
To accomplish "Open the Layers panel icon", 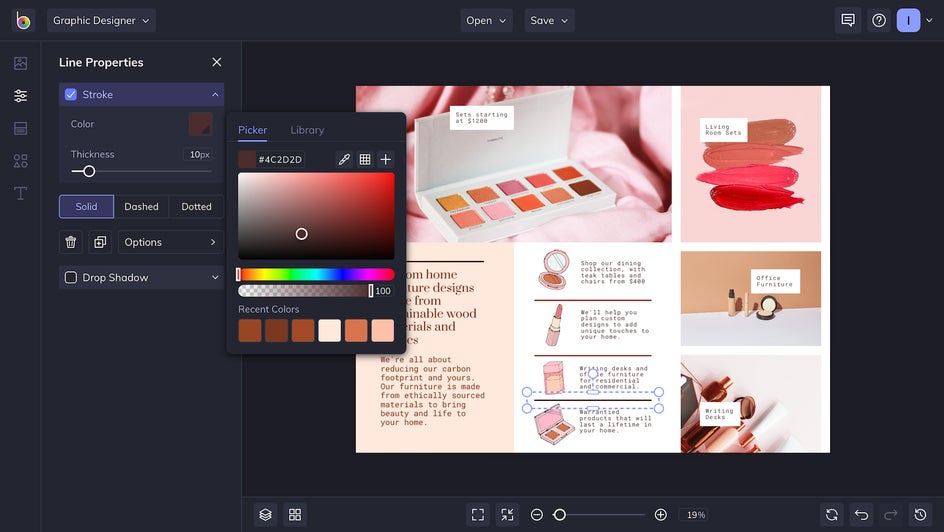I will (266, 515).
